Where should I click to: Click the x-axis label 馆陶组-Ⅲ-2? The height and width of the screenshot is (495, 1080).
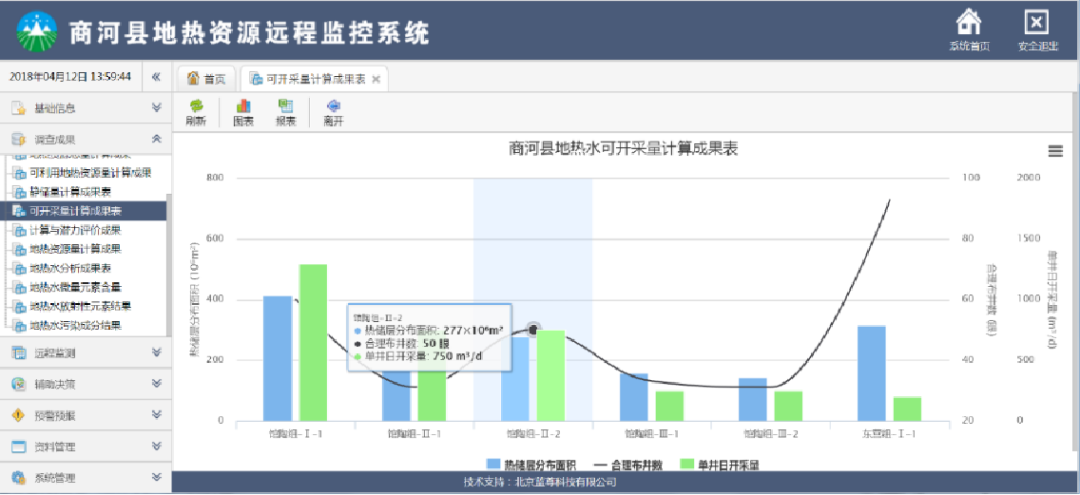(x=771, y=434)
